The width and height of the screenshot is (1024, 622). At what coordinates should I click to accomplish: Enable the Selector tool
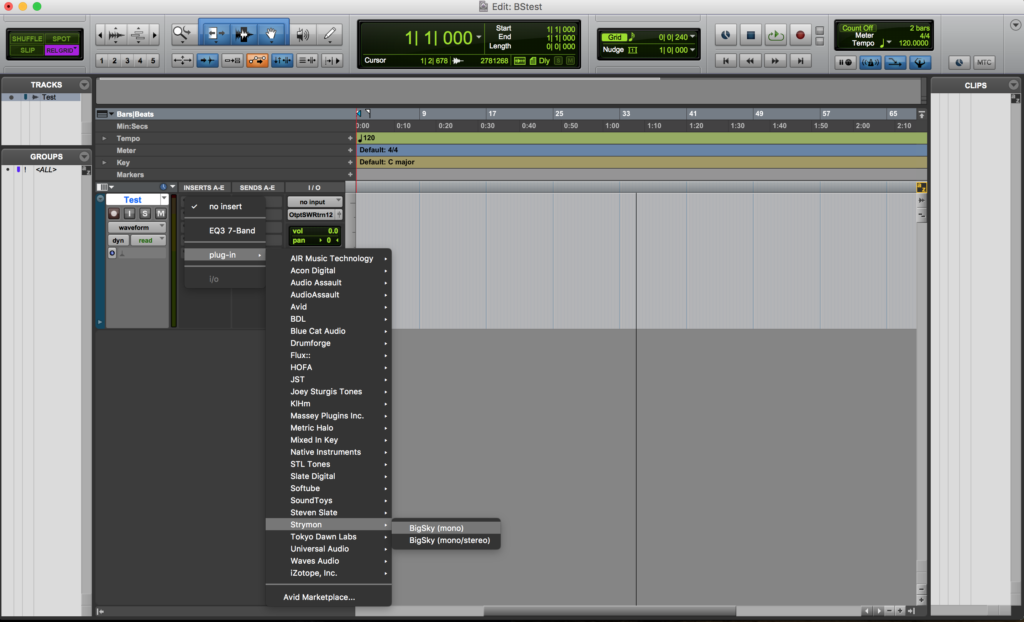point(243,34)
